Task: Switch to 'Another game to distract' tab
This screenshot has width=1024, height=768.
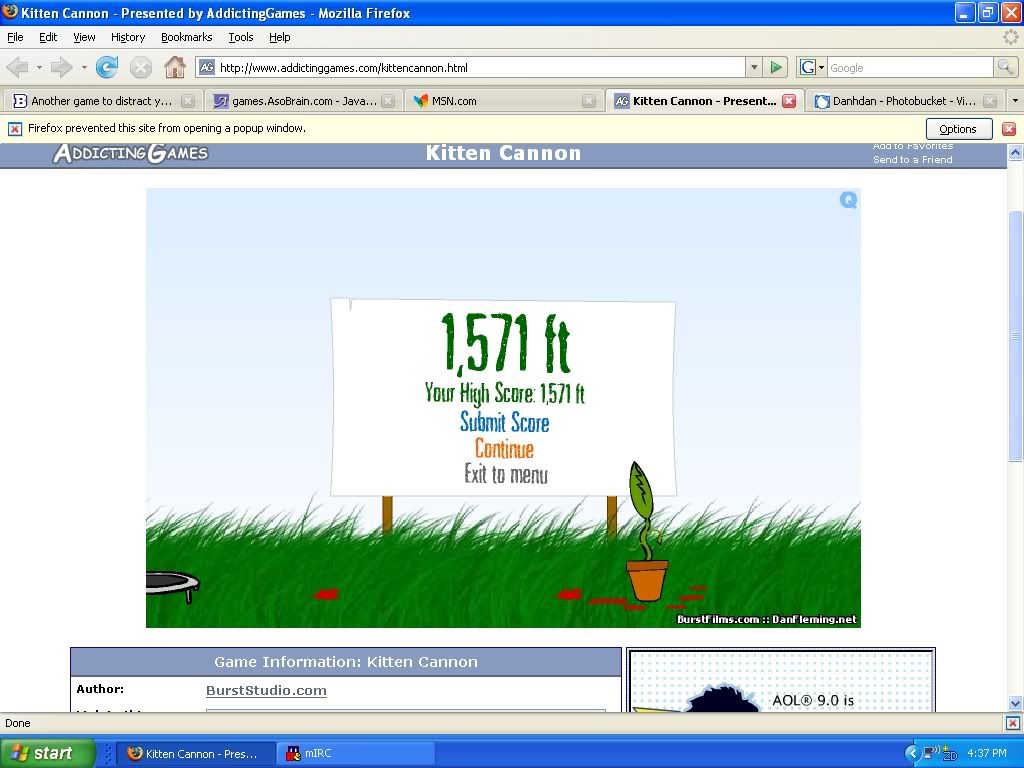Action: click(103, 101)
